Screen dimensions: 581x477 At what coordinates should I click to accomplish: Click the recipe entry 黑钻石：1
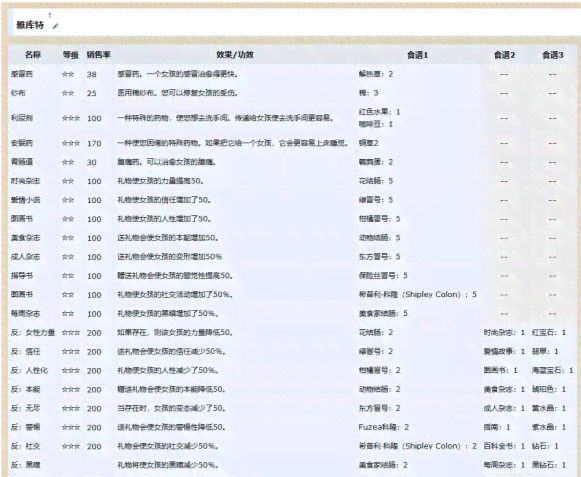pyautogui.click(x=549, y=465)
